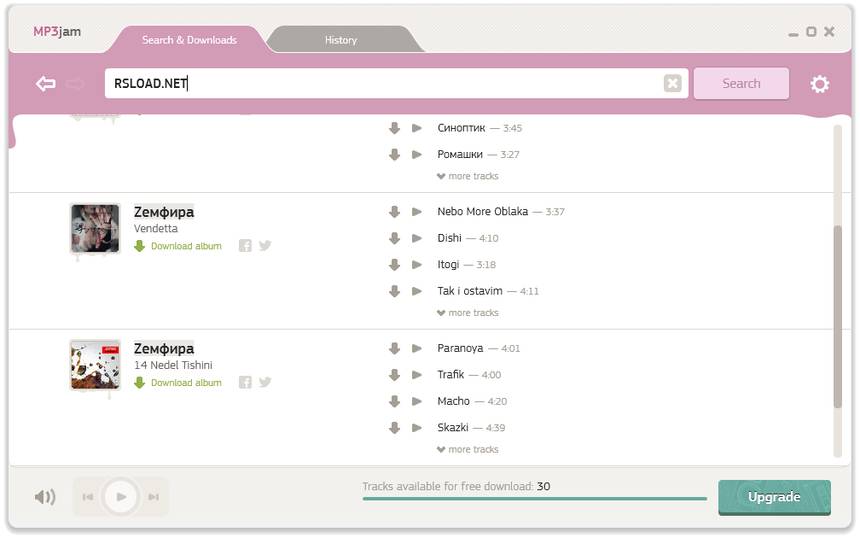
Task: Download album Vendetta
Action: (x=178, y=246)
